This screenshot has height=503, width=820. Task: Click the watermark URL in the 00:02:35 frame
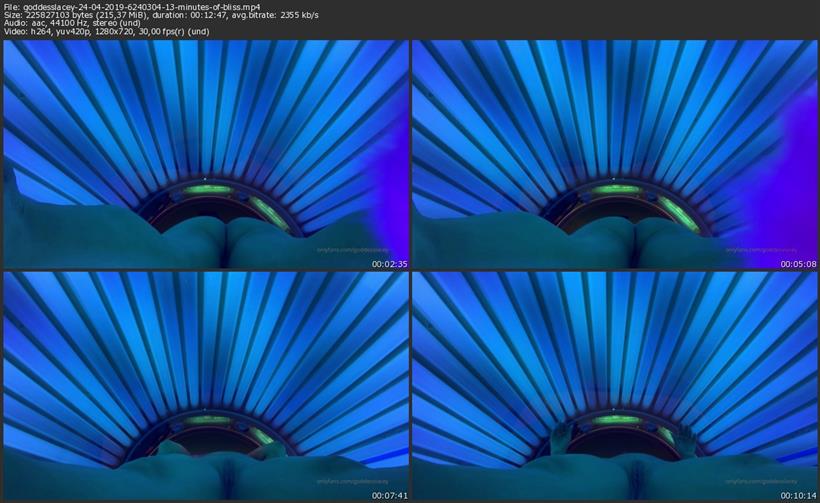coord(347,251)
